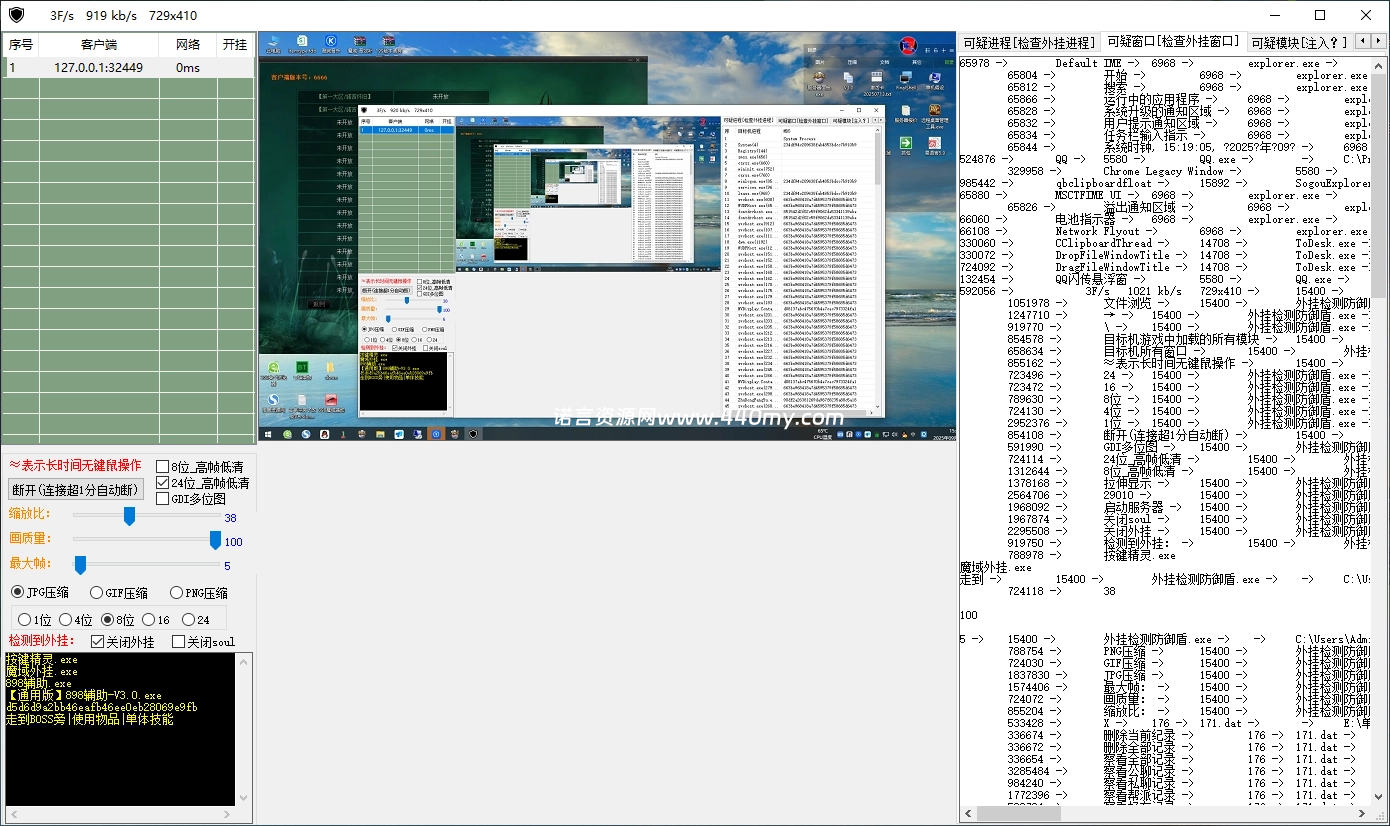The height and width of the screenshot is (826, 1390).
Task: Open the 可疑模块[注入?] tab
Action: (1298, 43)
